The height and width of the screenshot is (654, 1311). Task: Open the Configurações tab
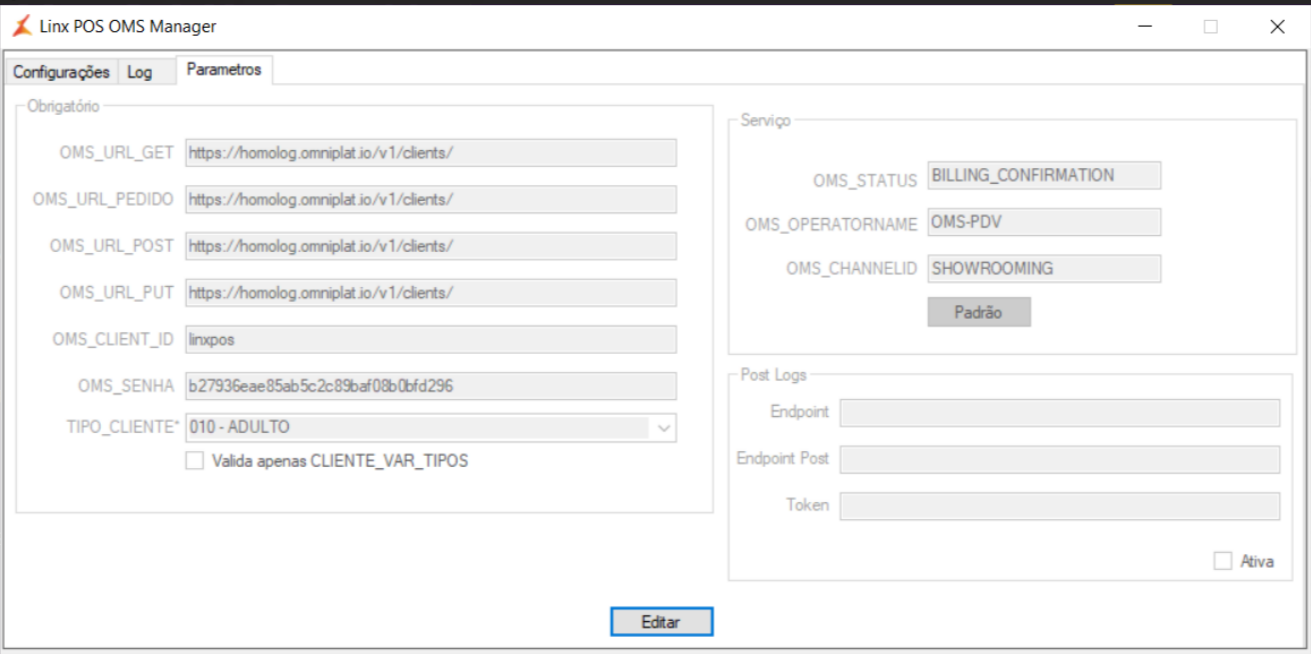point(61,72)
